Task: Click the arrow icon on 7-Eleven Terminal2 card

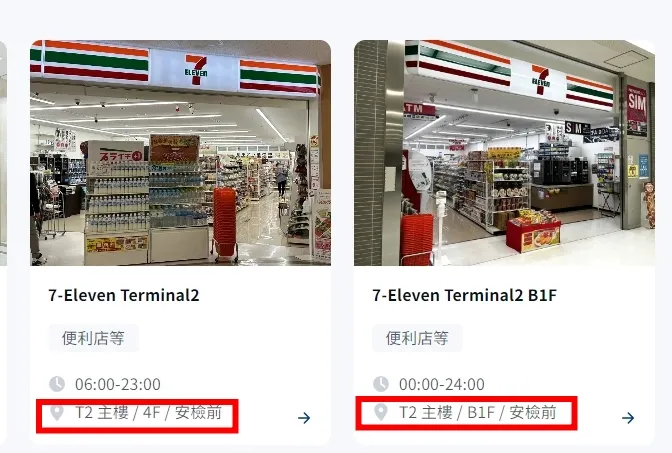Action: [304, 418]
